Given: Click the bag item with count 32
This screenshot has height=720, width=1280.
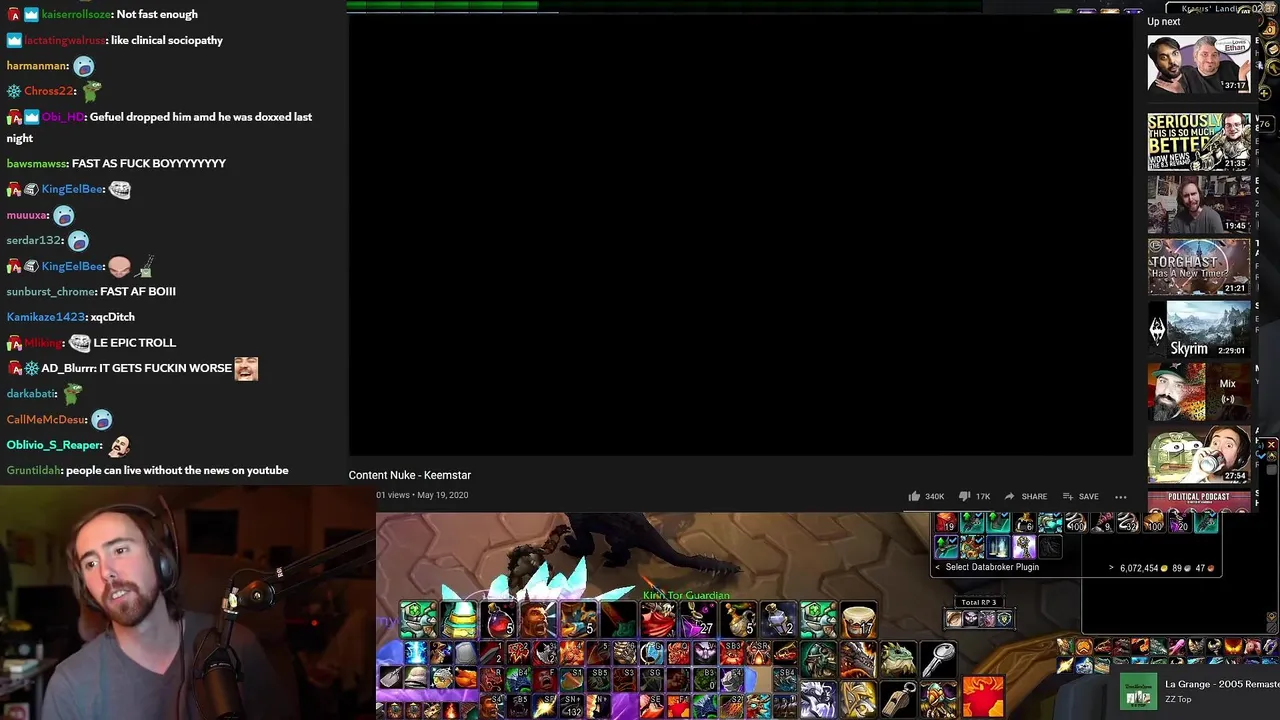Looking at the screenshot, I should pos(1128,522).
